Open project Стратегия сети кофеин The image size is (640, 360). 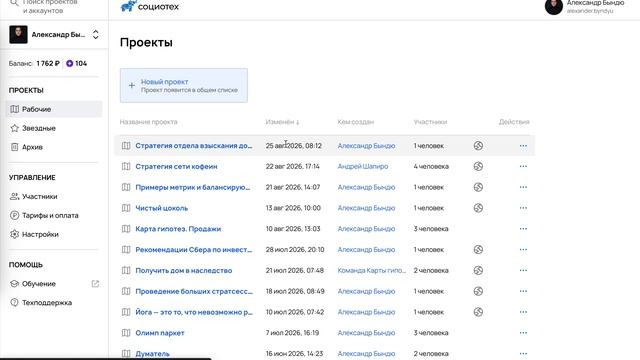point(176,167)
